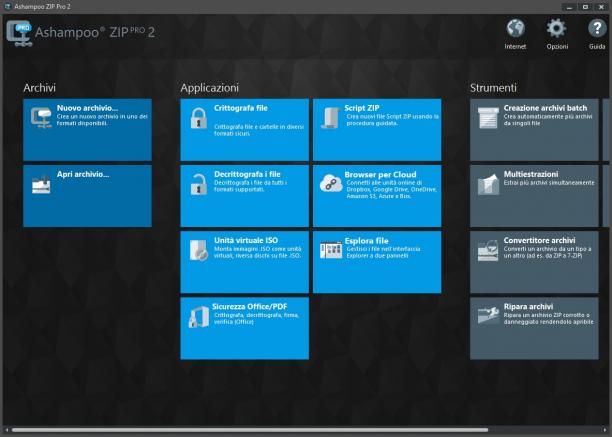Screen dimensions: 612x437
Task: Launch Crittografa file title text
Action: [x=241, y=108]
